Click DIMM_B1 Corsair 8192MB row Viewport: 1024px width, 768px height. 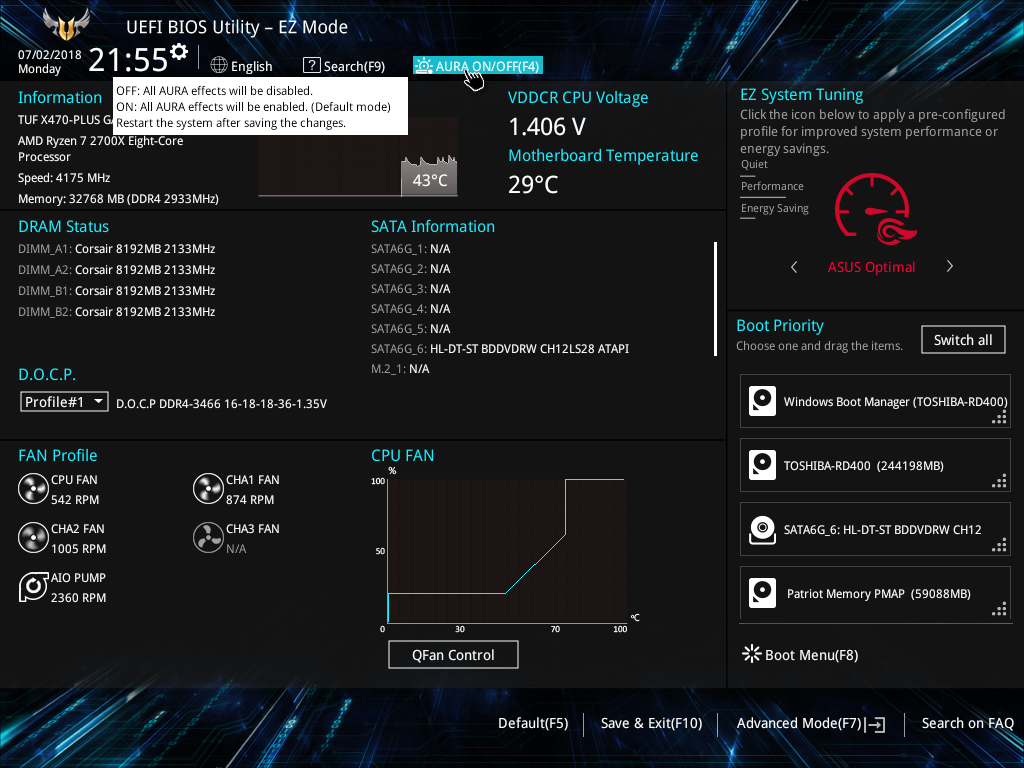[x=117, y=291]
